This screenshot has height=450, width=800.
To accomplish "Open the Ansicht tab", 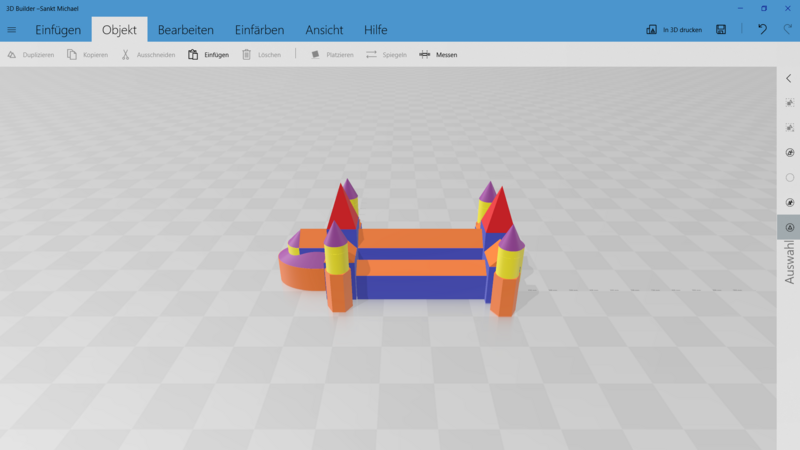I will click(324, 30).
